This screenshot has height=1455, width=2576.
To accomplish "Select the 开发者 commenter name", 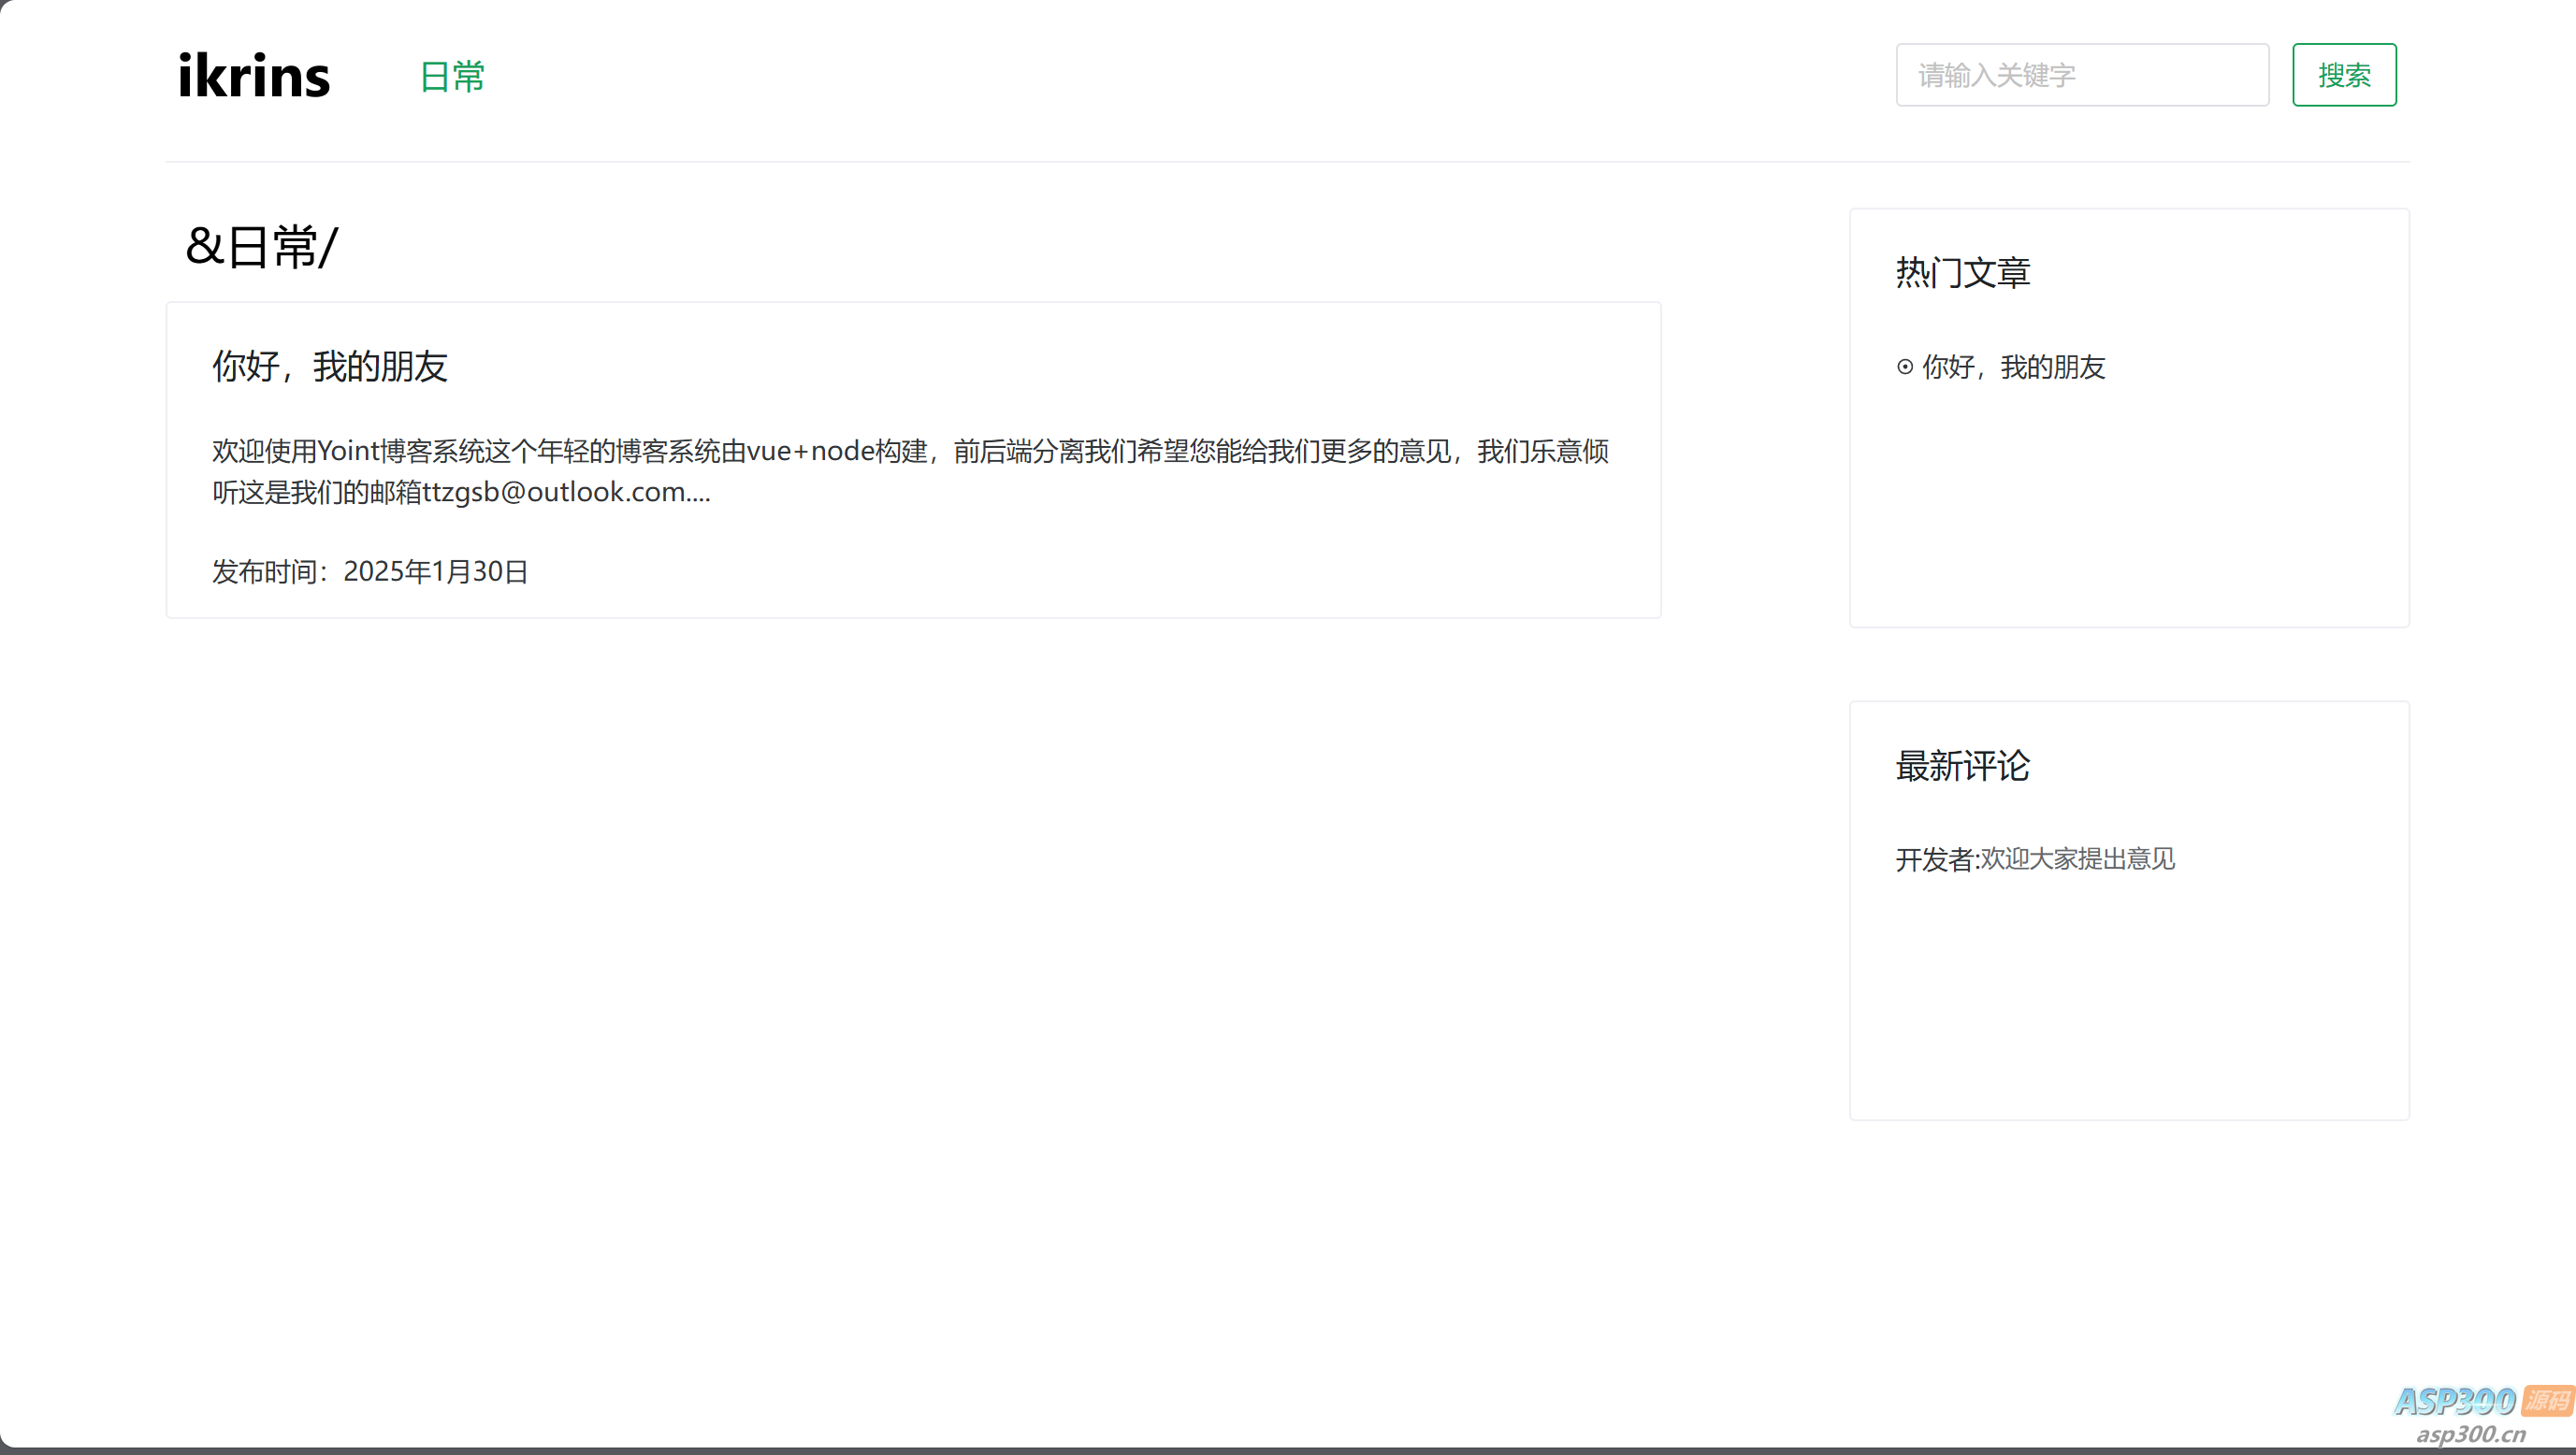I will (x=1935, y=859).
